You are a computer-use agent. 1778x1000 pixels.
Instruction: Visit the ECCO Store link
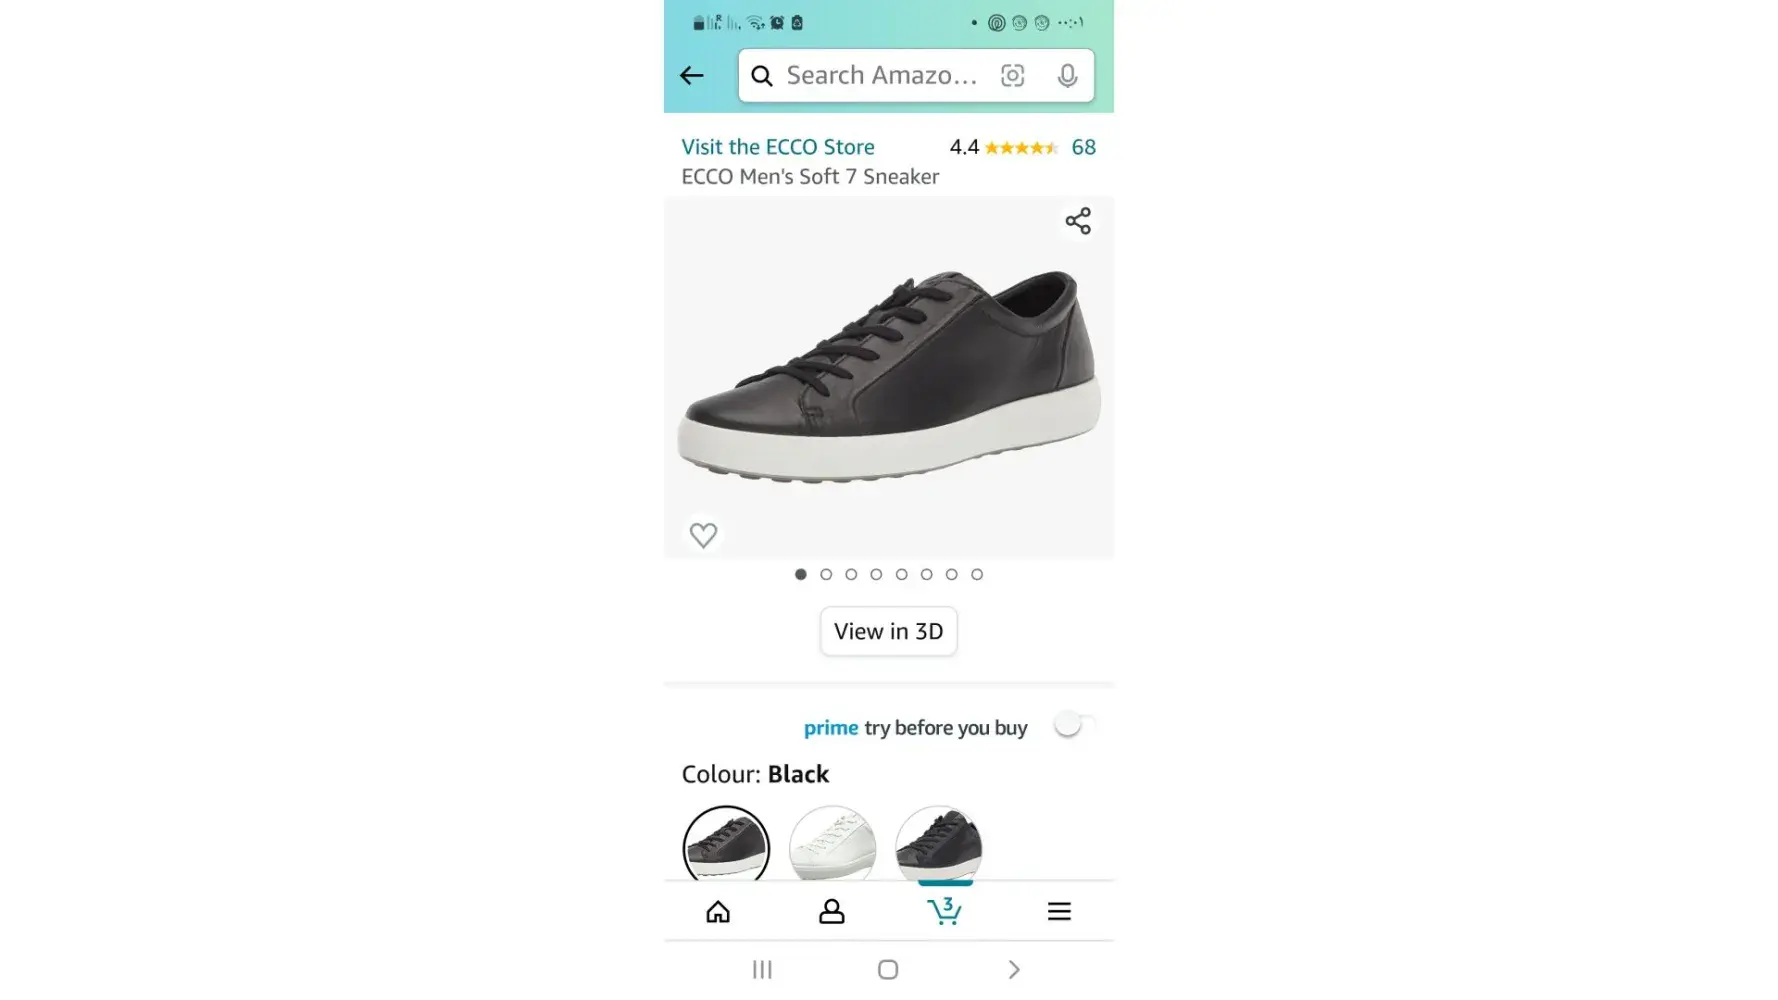coord(778,147)
